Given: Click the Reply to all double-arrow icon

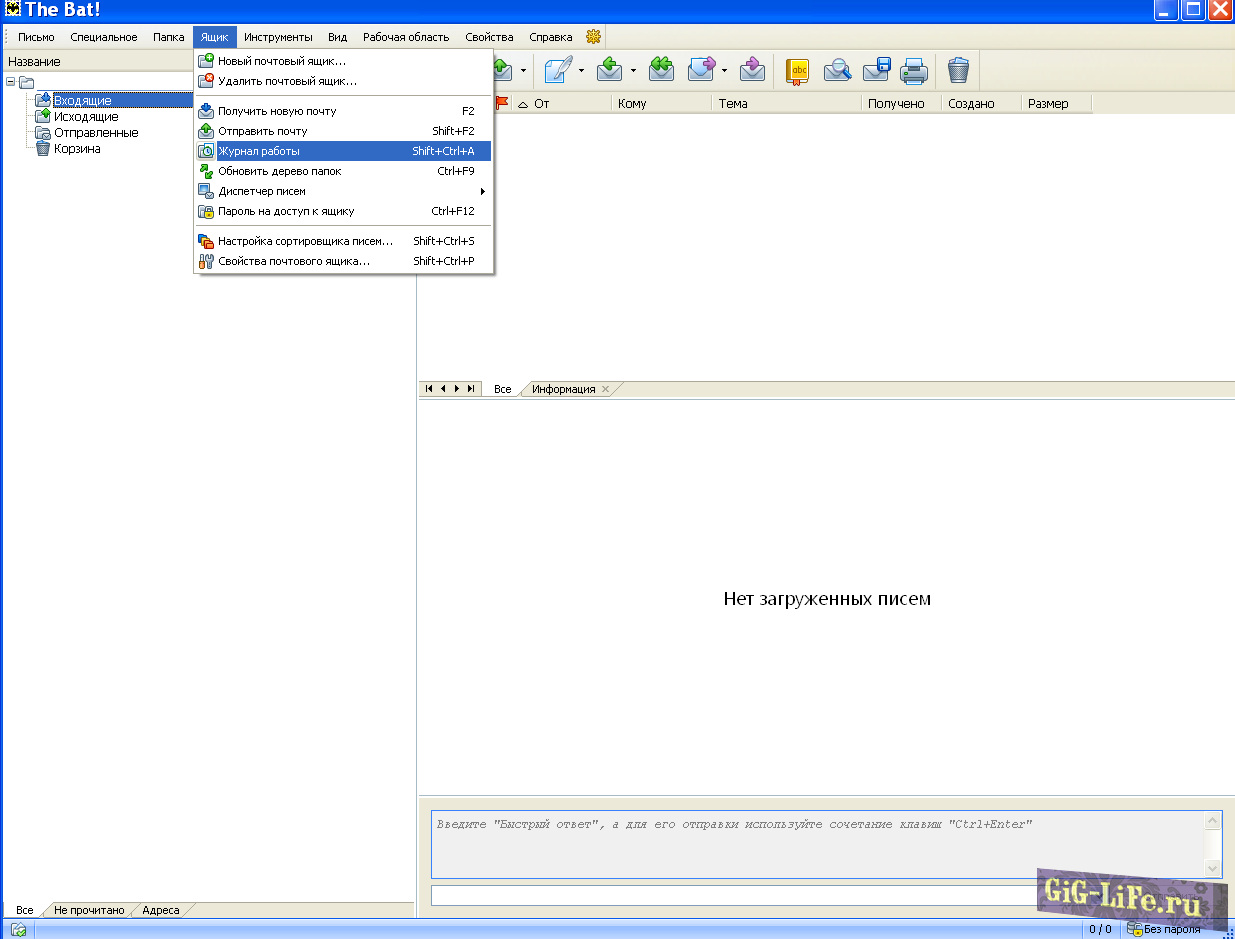Looking at the screenshot, I should tap(661, 70).
